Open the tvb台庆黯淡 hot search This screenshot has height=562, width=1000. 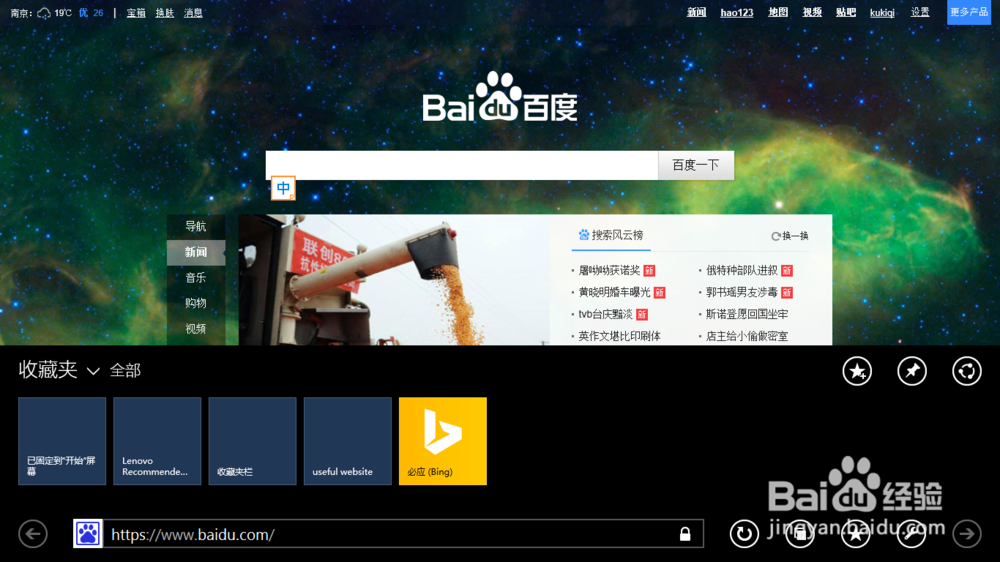[x=605, y=314]
